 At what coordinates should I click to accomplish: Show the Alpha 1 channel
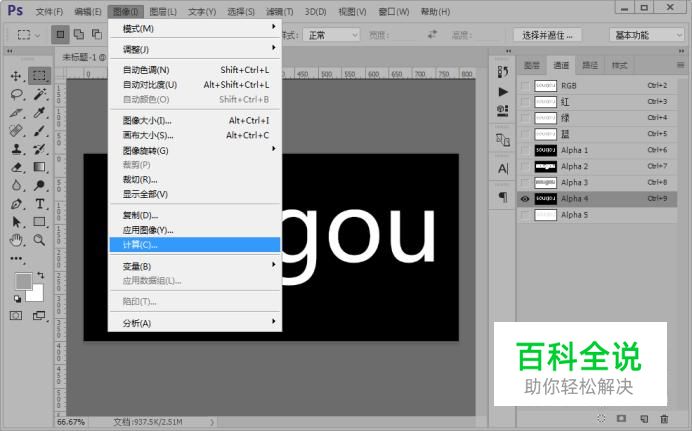pyautogui.click(x=525, y=150)
